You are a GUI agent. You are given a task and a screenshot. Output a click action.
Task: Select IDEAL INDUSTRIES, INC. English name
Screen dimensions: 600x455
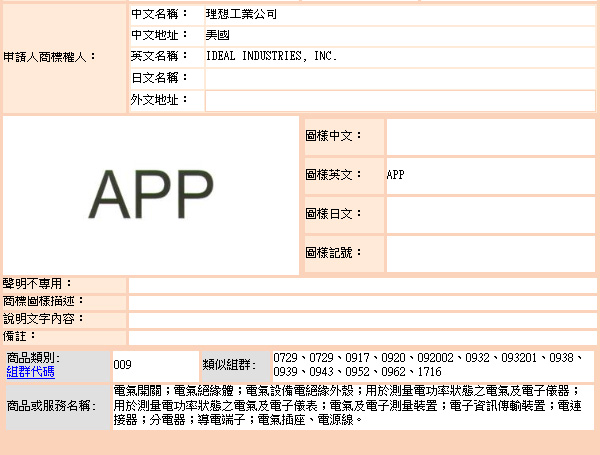271,56
